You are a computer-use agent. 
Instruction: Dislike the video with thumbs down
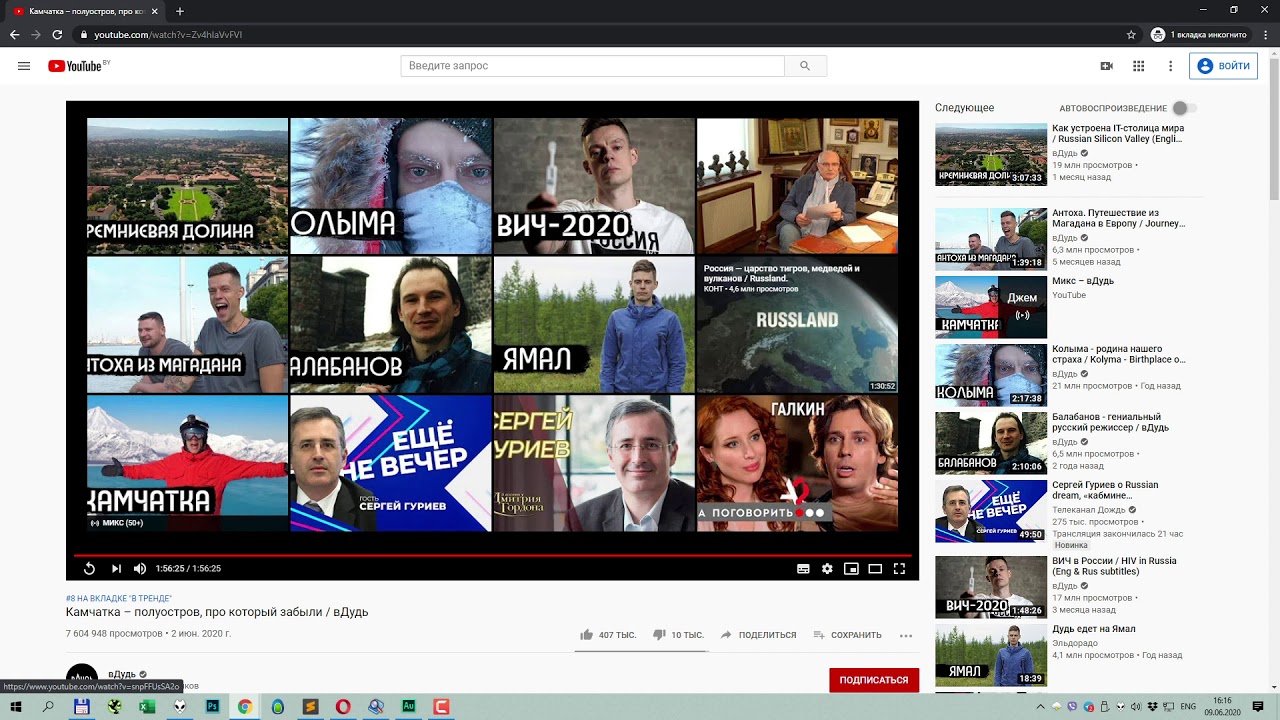tap(678, 635)
